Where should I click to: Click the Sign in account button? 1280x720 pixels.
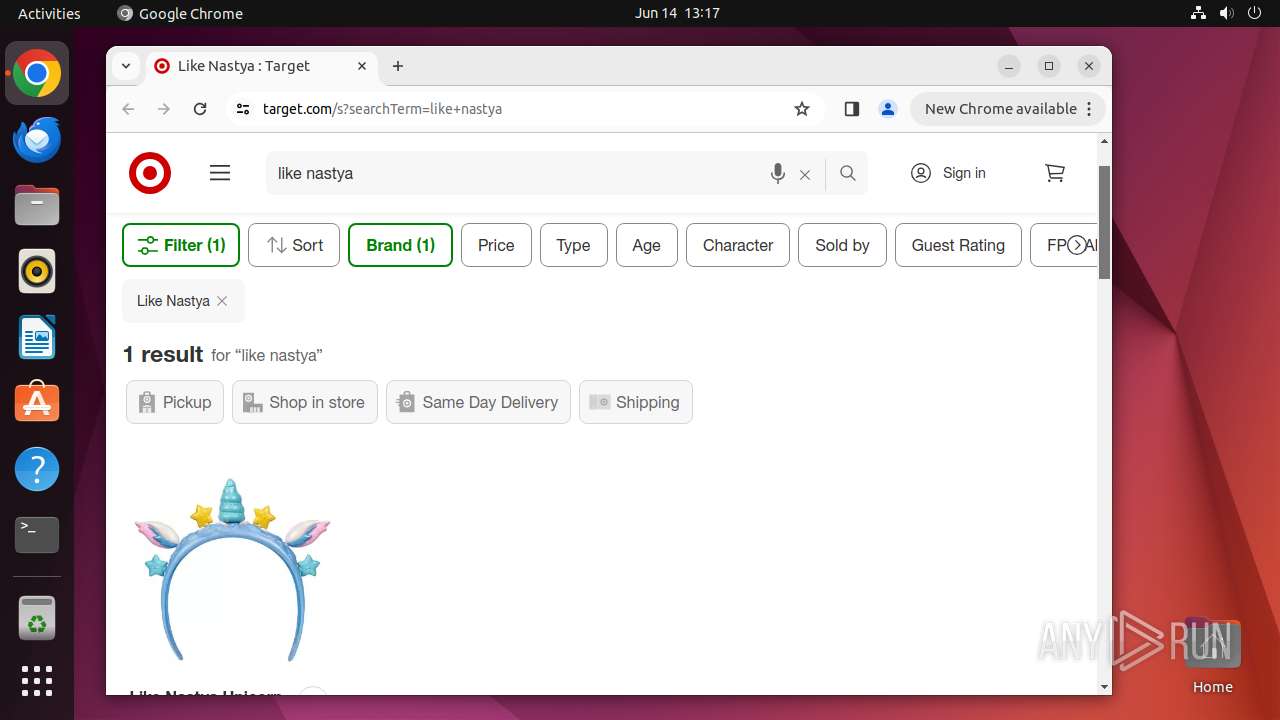click(948, 173)
